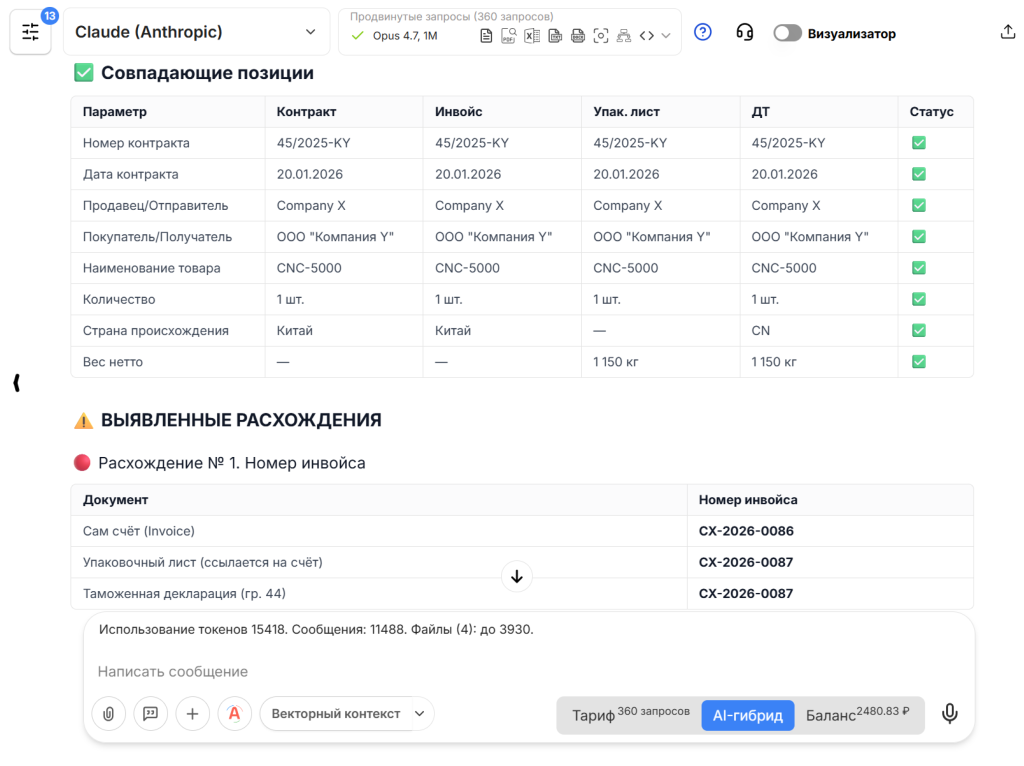Click the Количество row label
Screen dimensions: 1024x766
coord(119,300)
